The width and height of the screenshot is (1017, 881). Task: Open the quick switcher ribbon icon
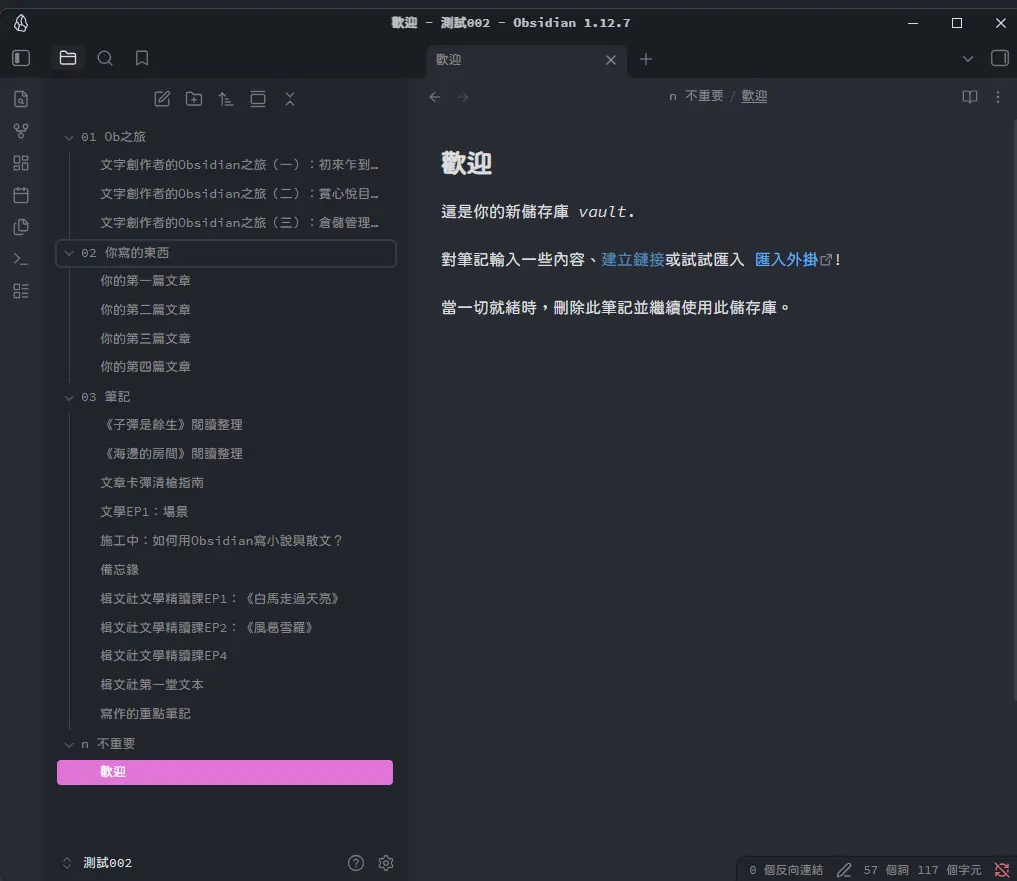click(21, 99)
